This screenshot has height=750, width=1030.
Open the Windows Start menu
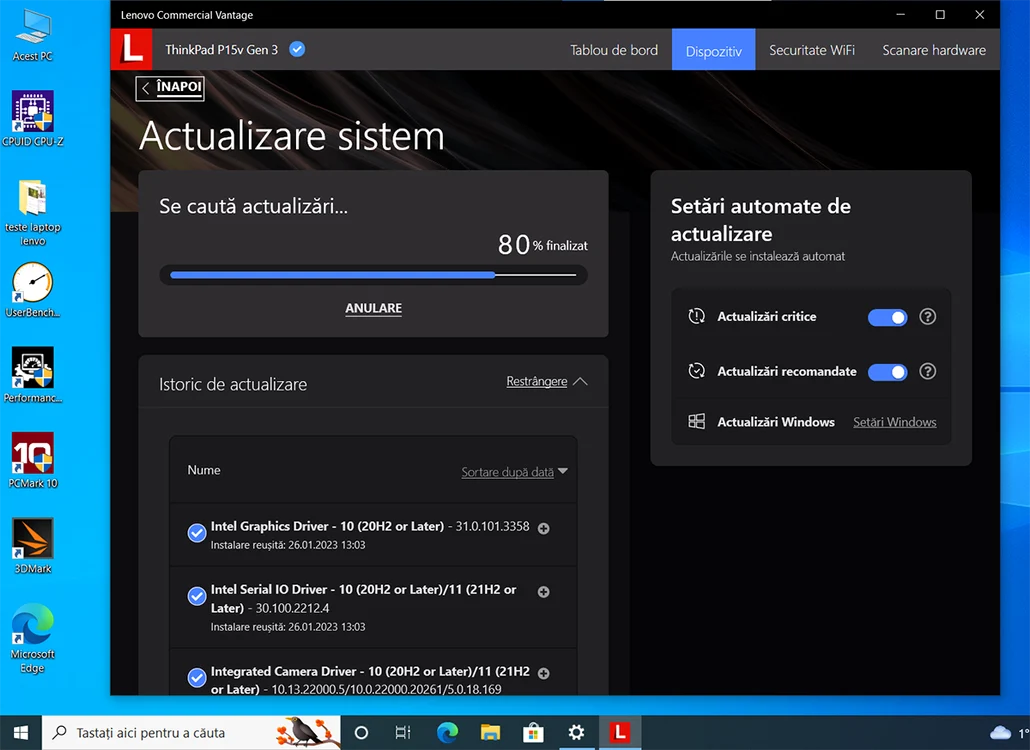21,732
